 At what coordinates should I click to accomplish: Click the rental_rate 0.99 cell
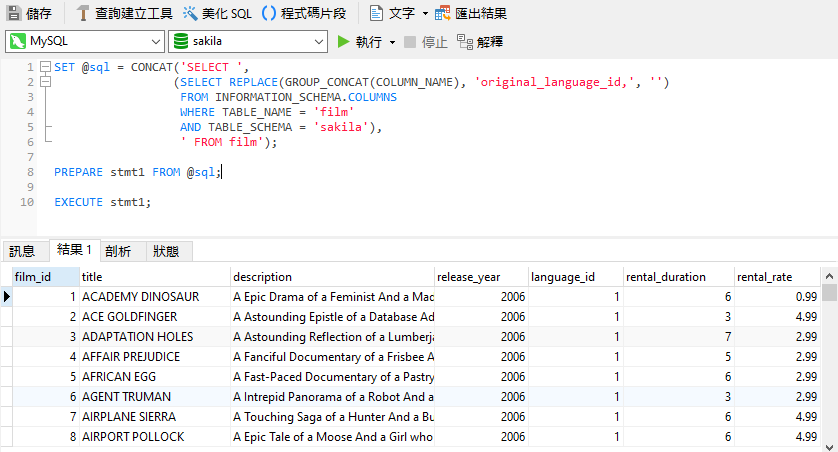tap(777, 297)
